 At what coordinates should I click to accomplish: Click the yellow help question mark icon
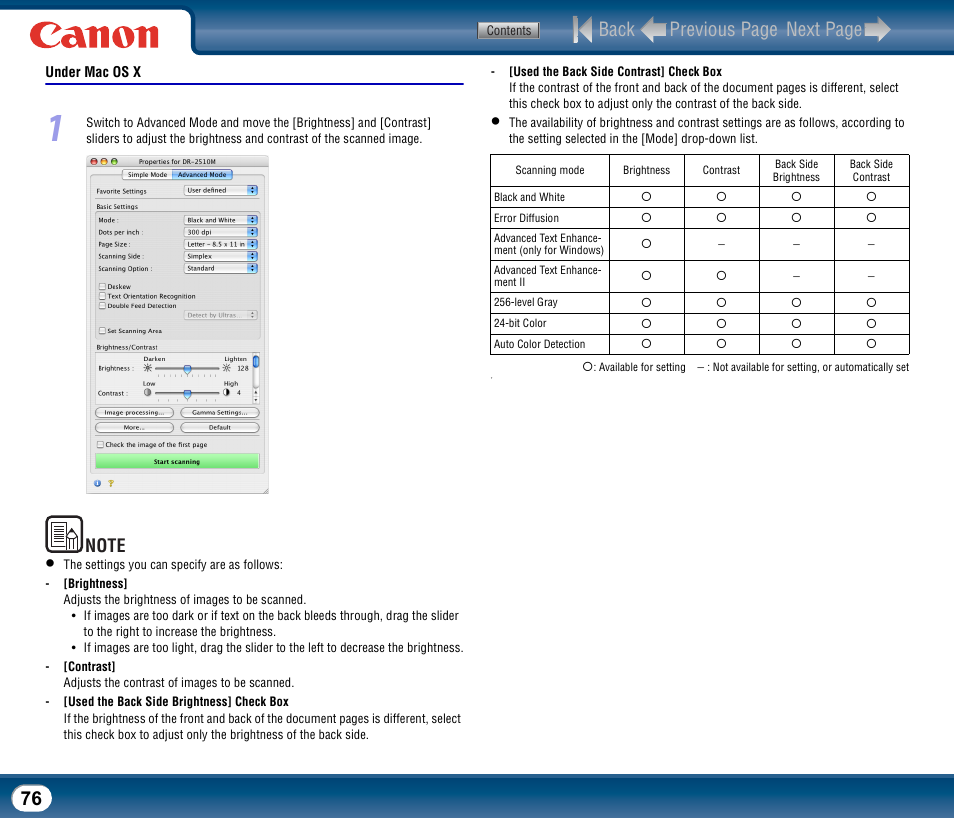click(111, 483)
